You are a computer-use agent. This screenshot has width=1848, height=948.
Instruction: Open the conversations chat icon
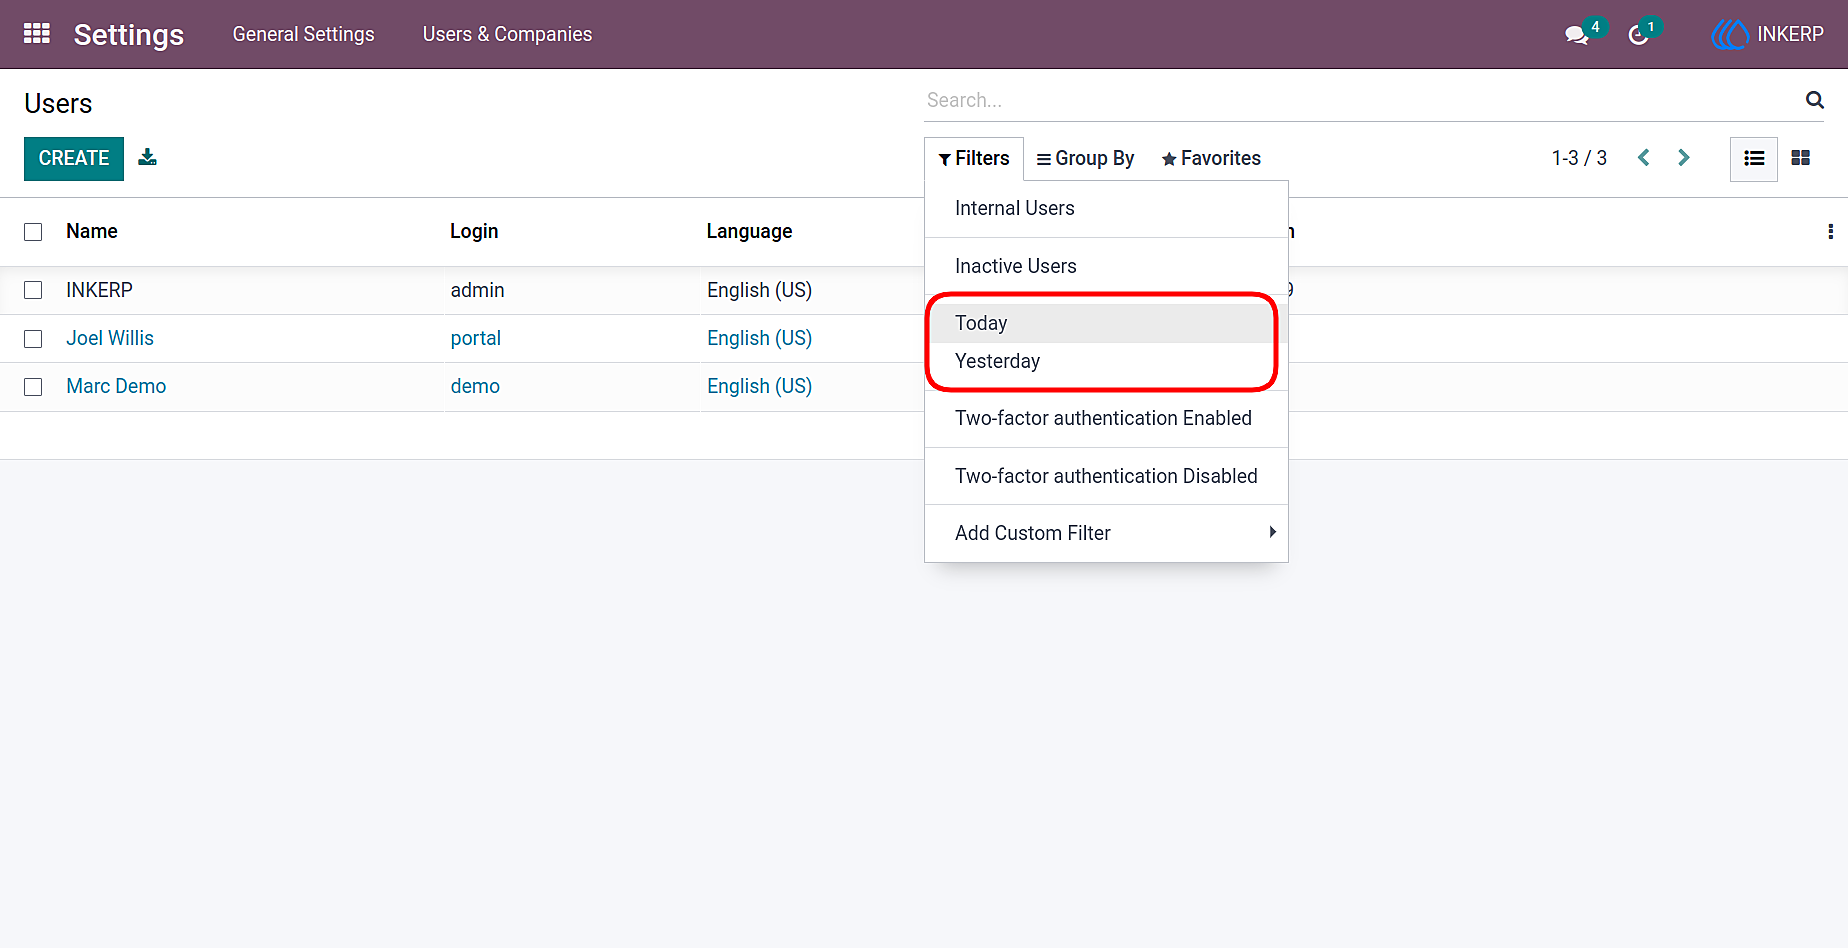coord(1577,35)
